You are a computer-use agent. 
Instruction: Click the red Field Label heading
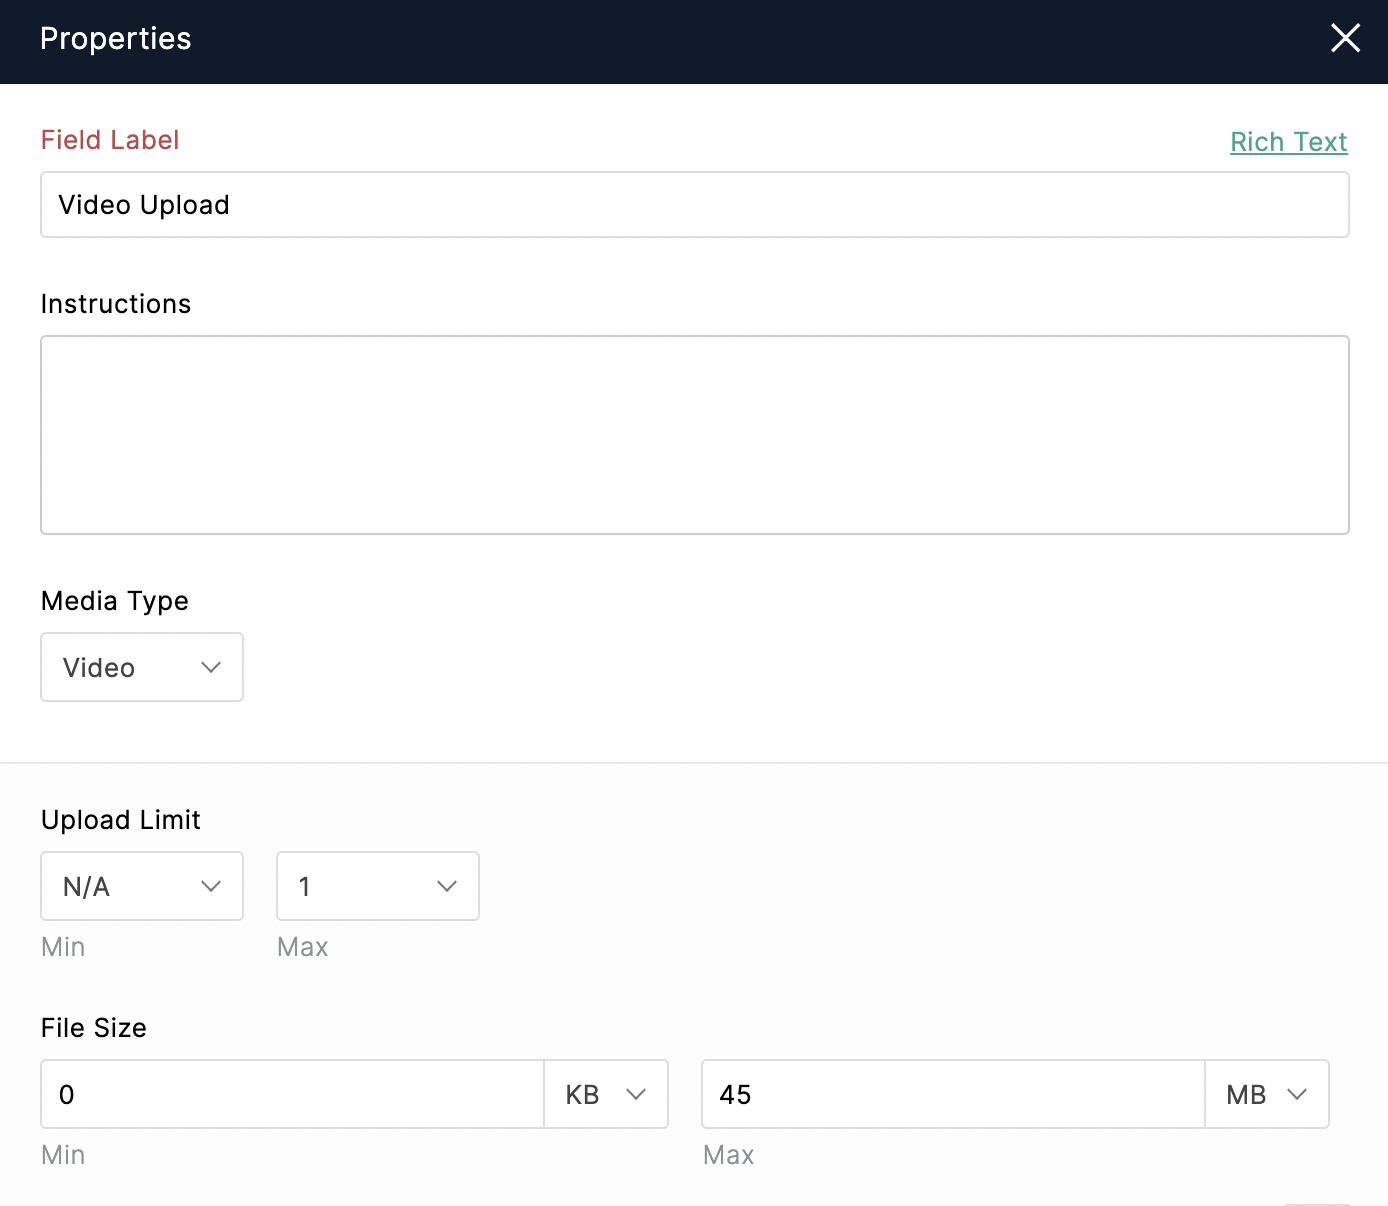click(110, 140)
